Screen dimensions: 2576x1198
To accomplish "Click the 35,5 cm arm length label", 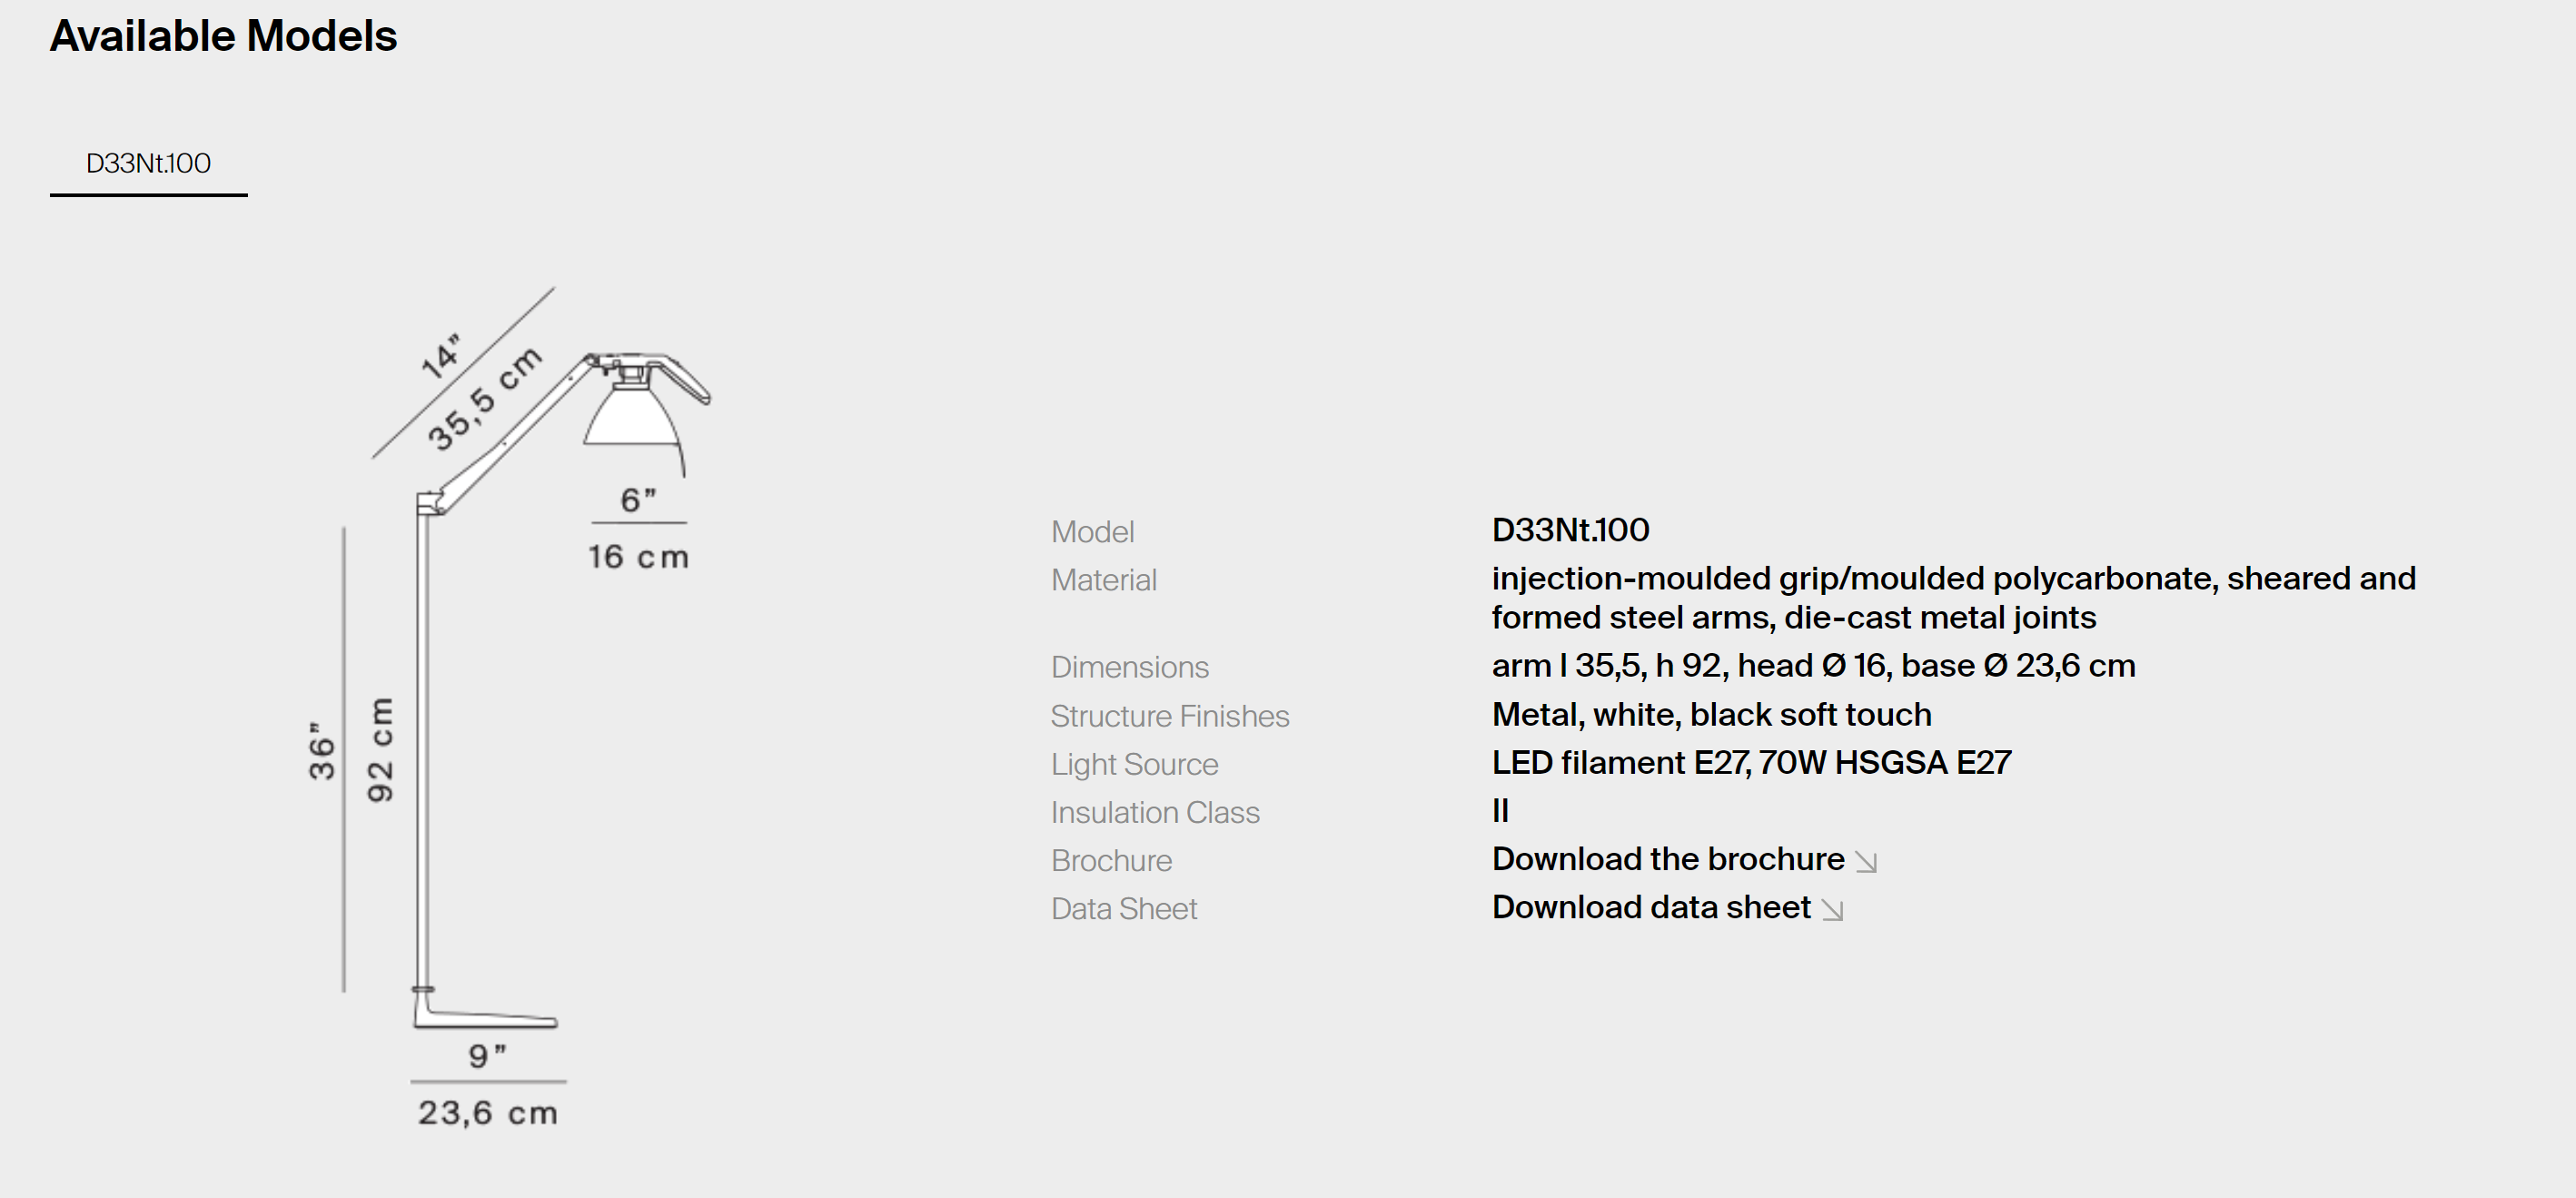I will click(x=484, y=399).
